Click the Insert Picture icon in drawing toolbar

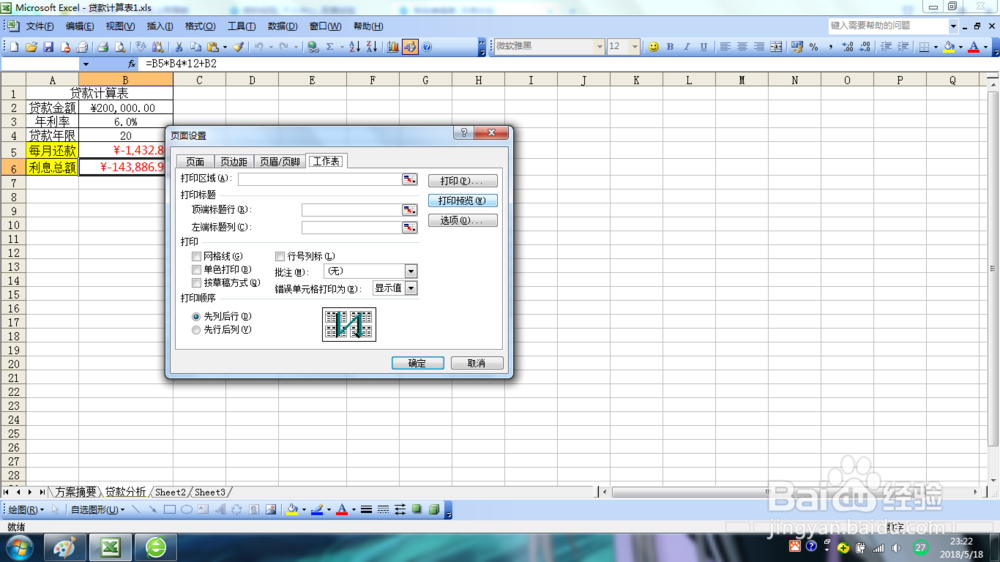(x=270, y=510)
